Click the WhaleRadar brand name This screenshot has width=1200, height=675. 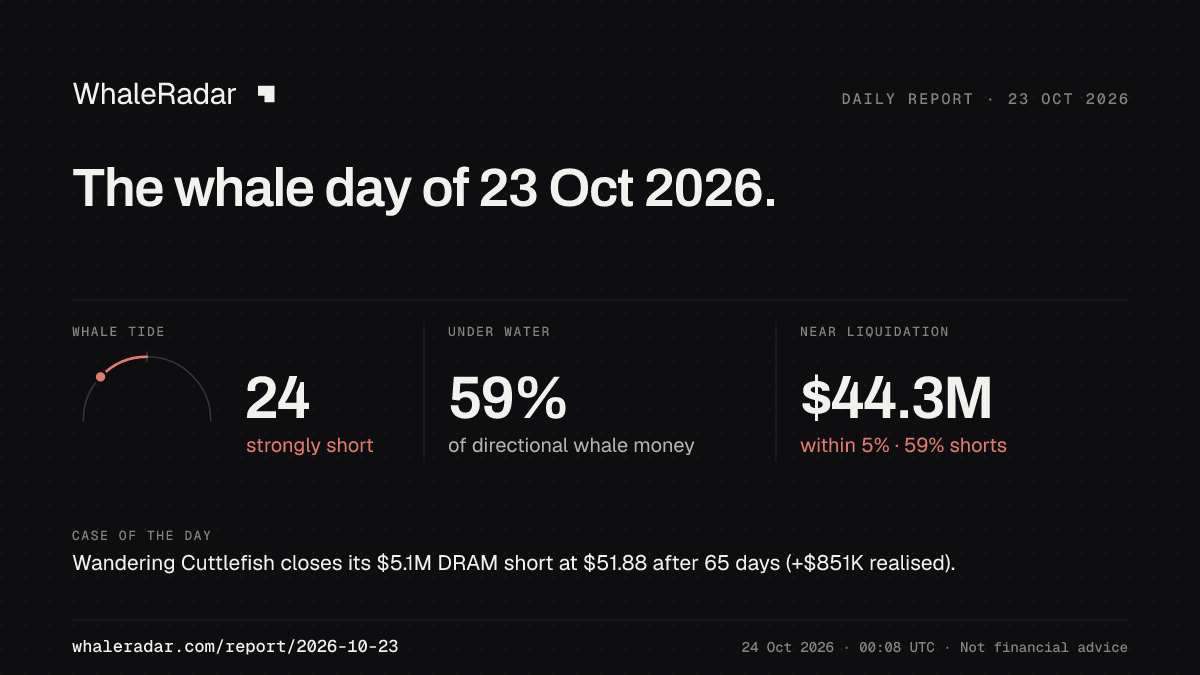click(154, 94)
